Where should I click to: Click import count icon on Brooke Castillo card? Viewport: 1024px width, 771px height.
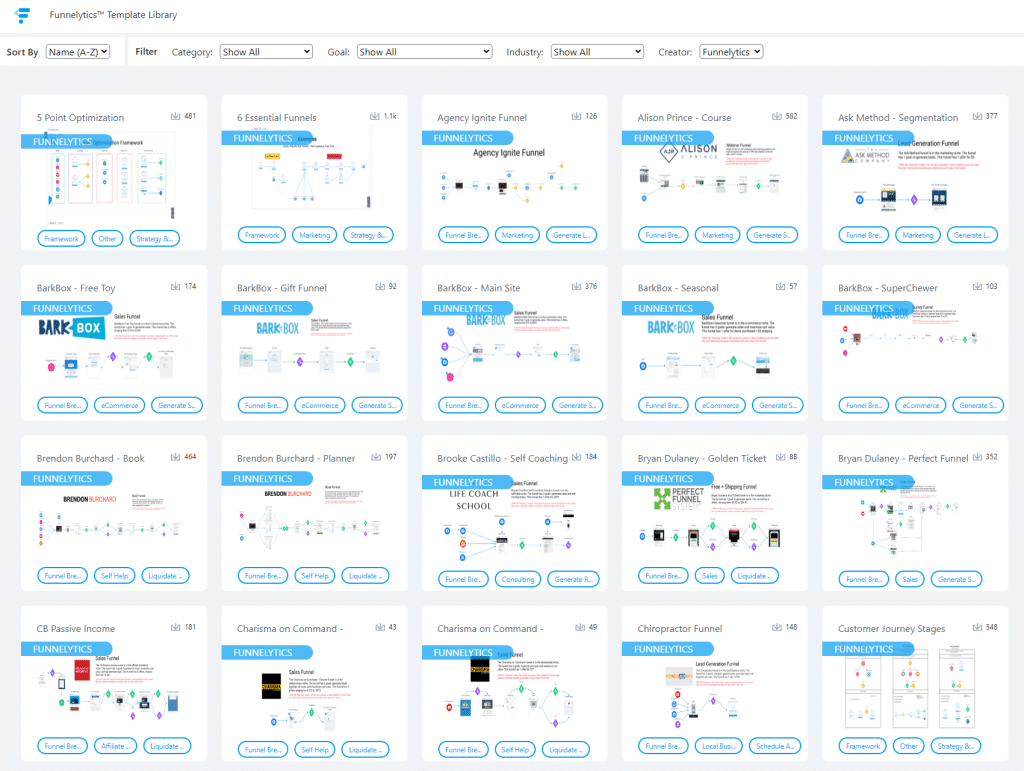click(x=577, y=457)
